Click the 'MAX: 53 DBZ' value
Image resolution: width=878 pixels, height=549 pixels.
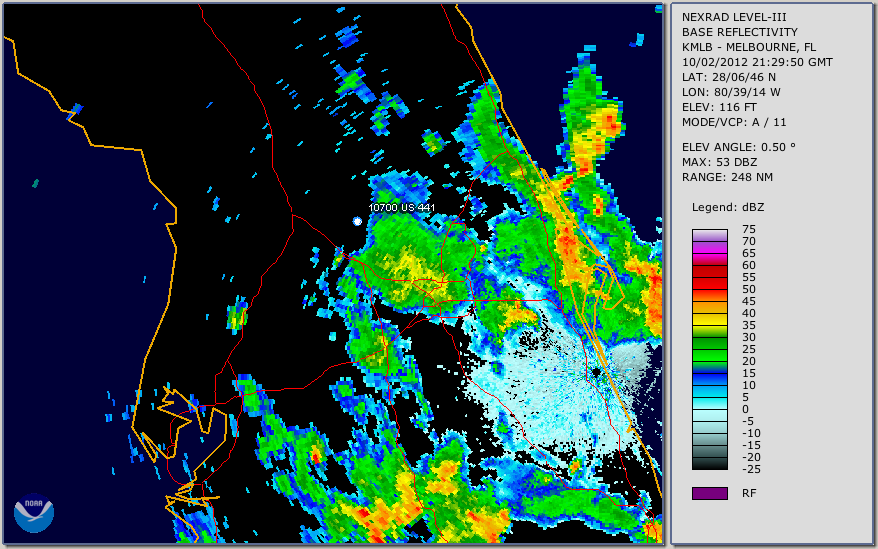tap(720, 162)
